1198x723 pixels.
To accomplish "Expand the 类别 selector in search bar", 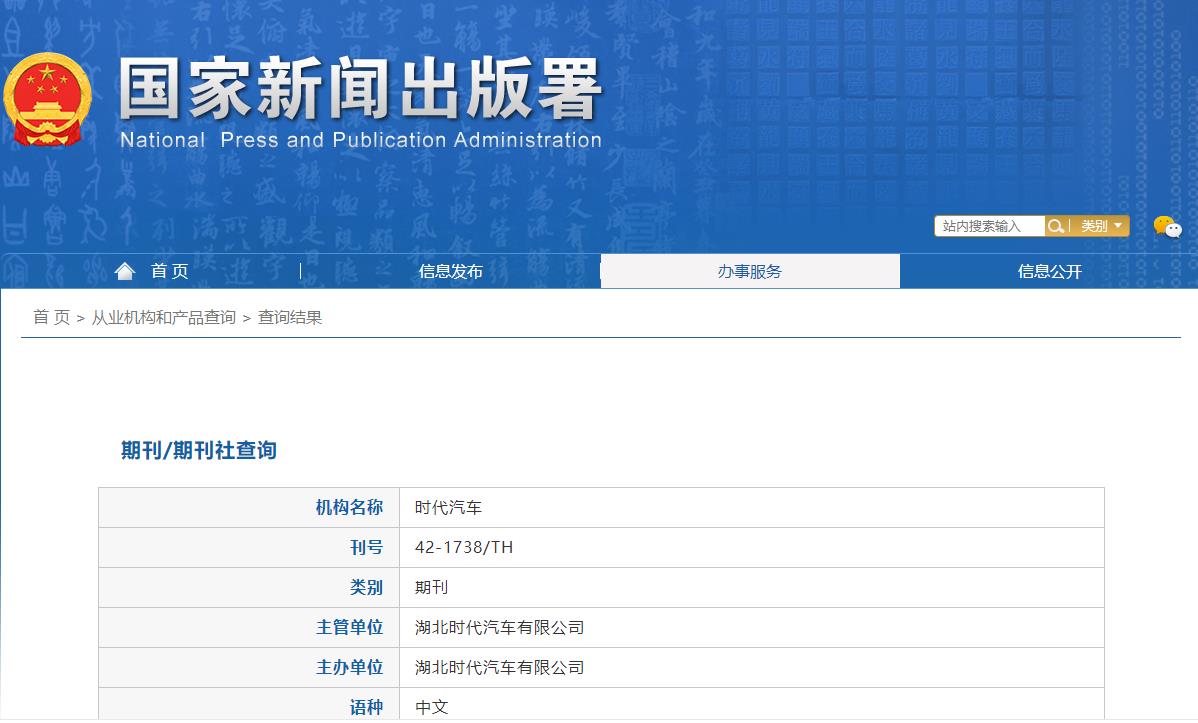I will [1100, 225].
